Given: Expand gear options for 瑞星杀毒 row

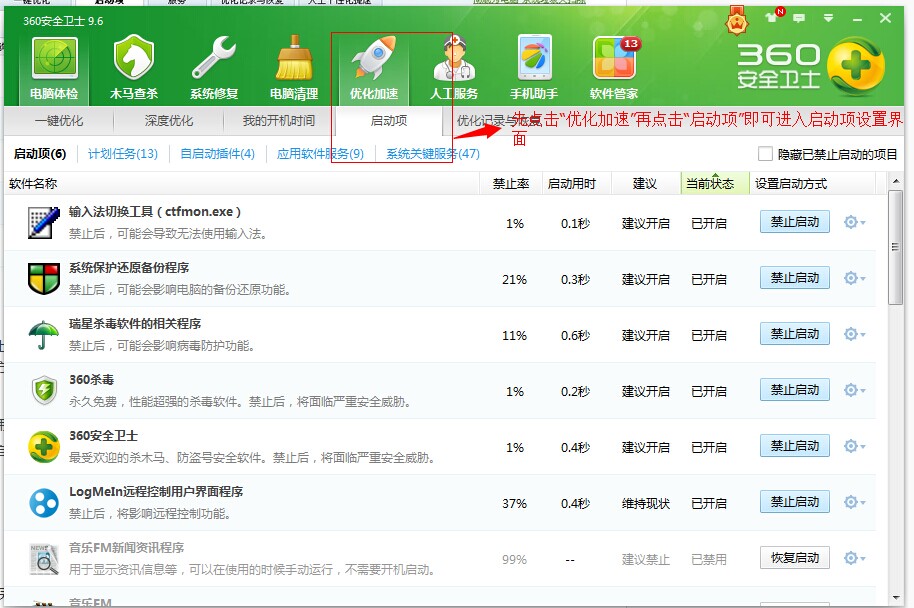Looking at the screenshot, I should [854, 334].
